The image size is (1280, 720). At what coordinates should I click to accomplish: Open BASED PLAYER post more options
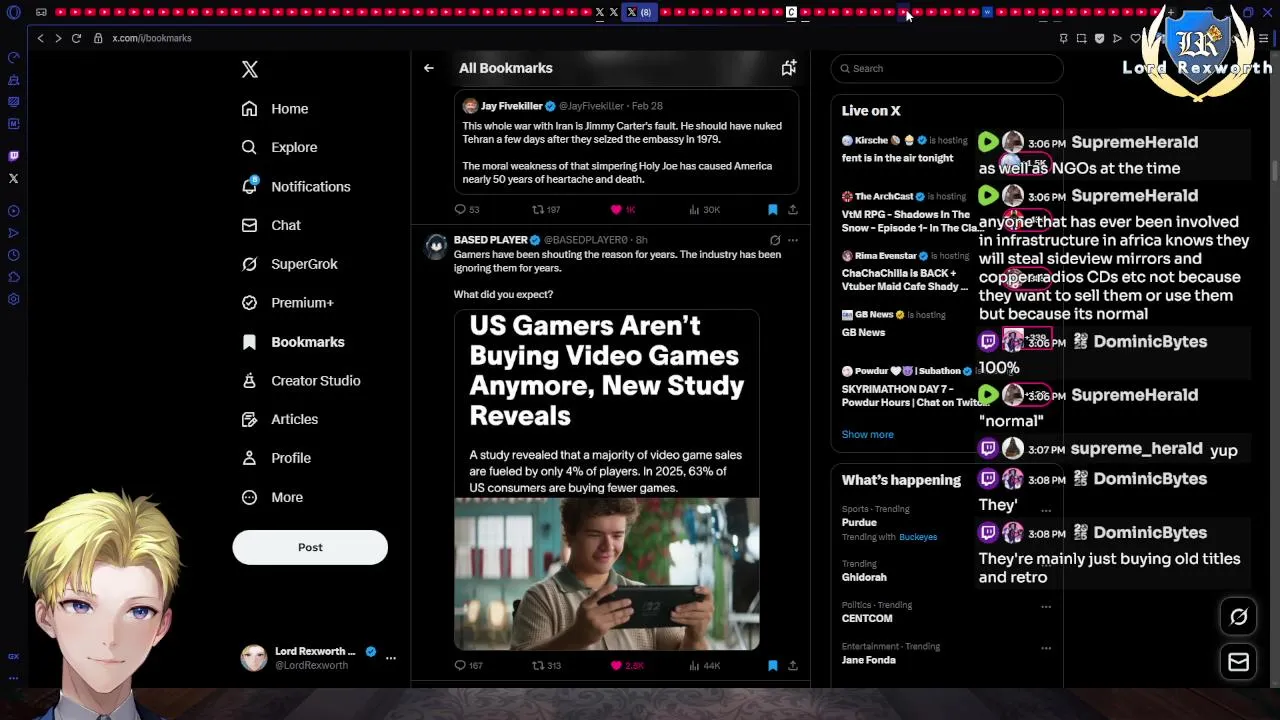pyautogui.click(x=793, y=240)
